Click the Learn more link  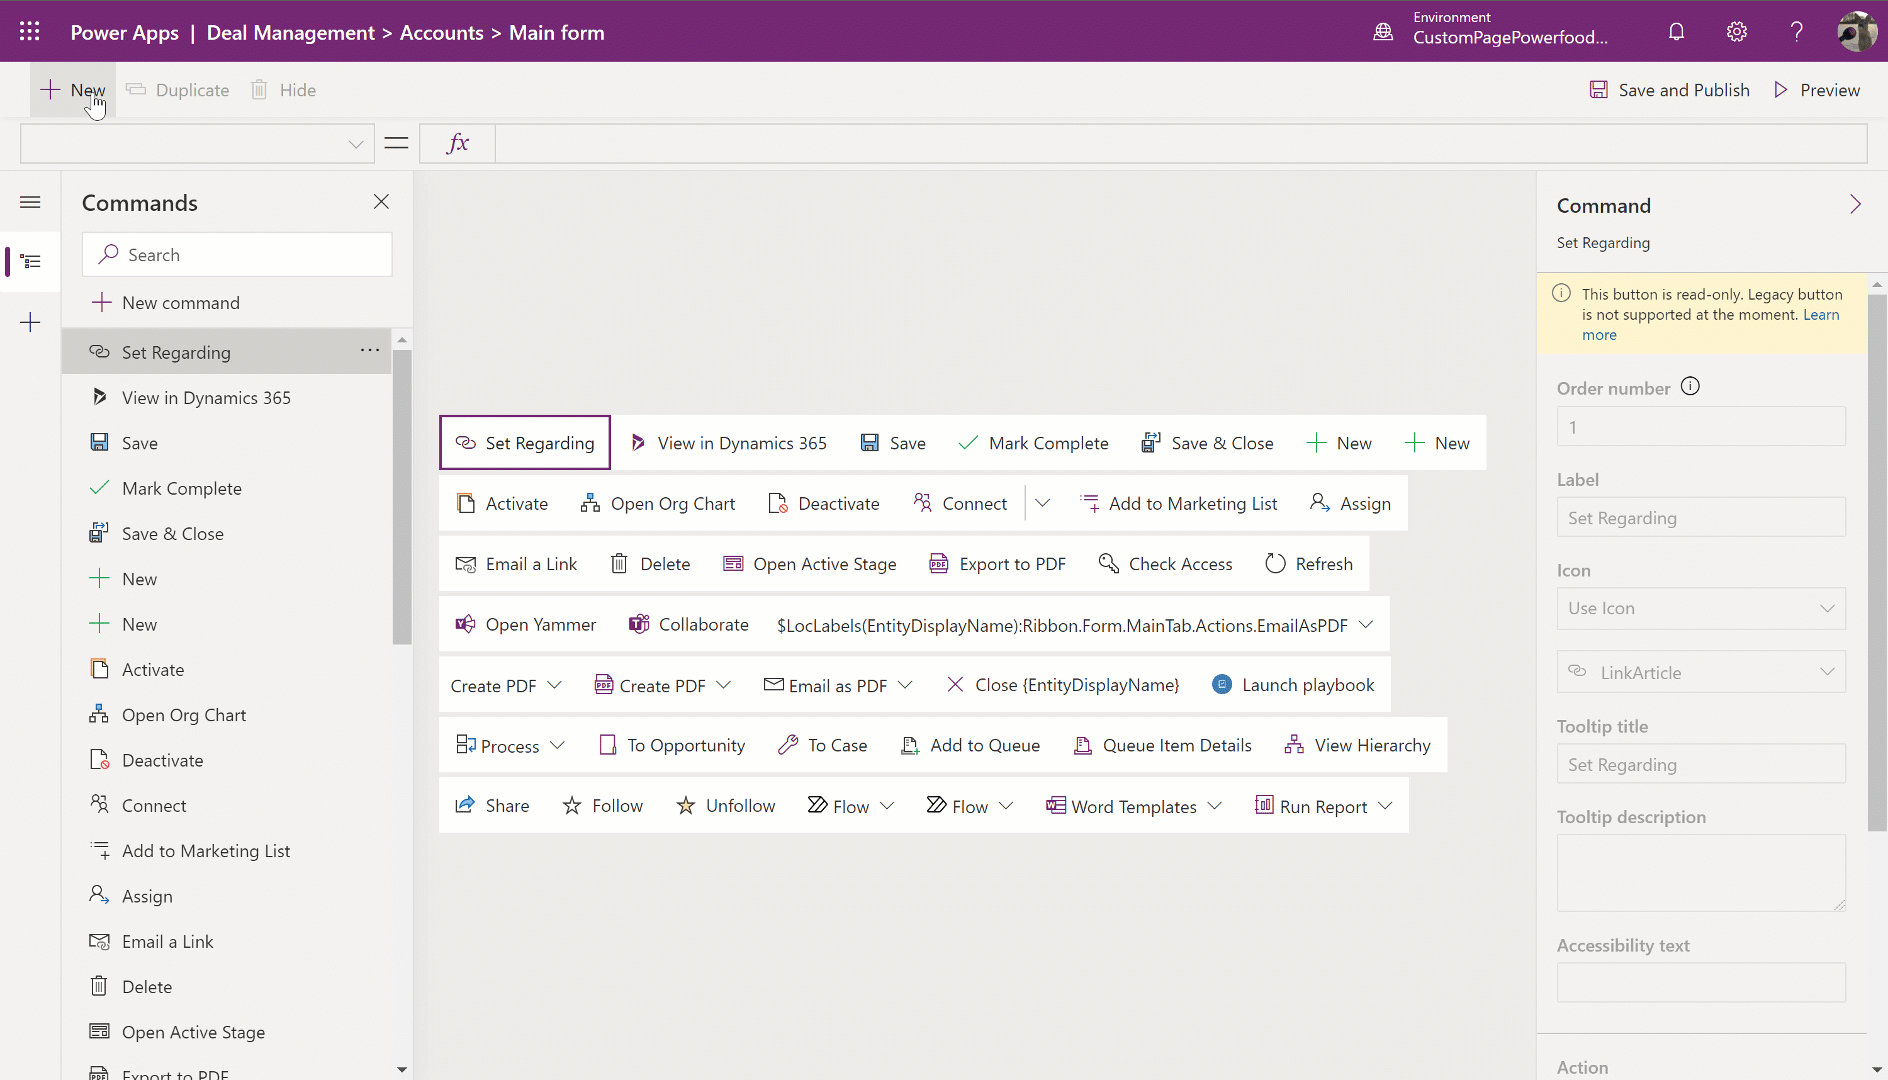(x=1820, y=315)
